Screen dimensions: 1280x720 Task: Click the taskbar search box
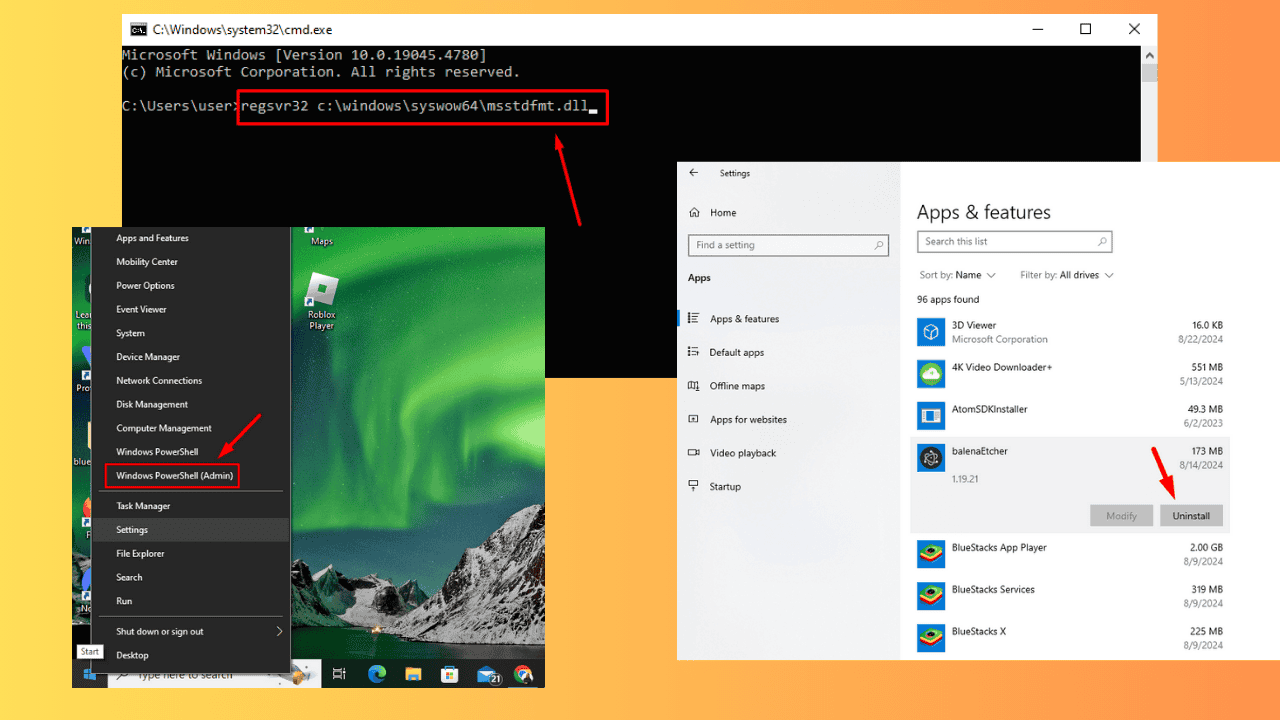(213, 675)
